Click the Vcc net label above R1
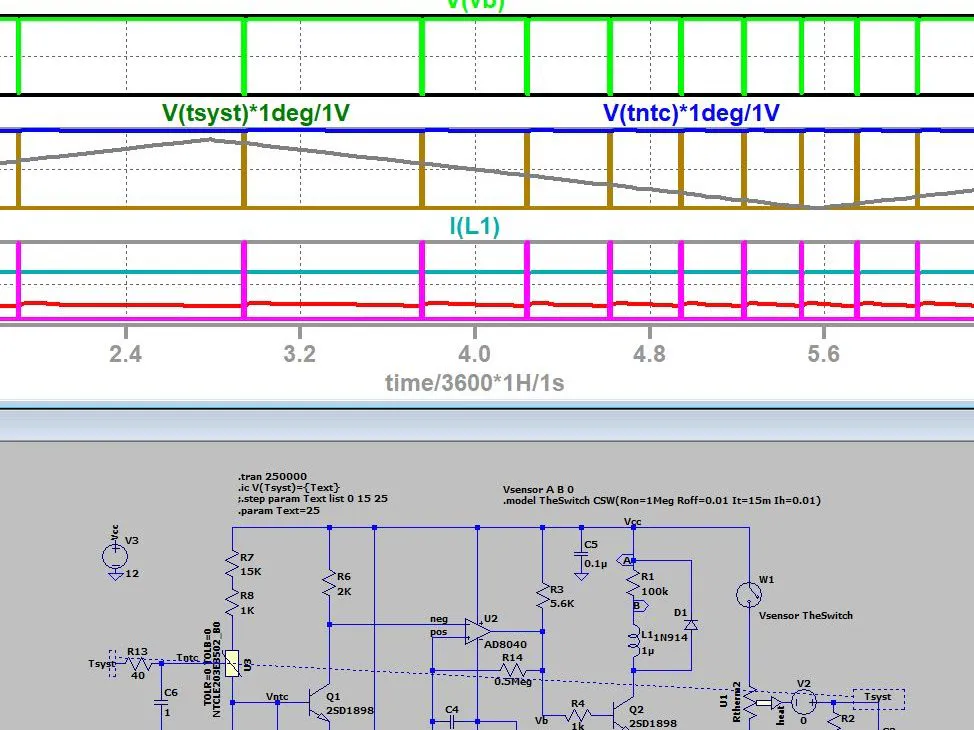Screen dimensions: 974x730 (x=632, y=522)
